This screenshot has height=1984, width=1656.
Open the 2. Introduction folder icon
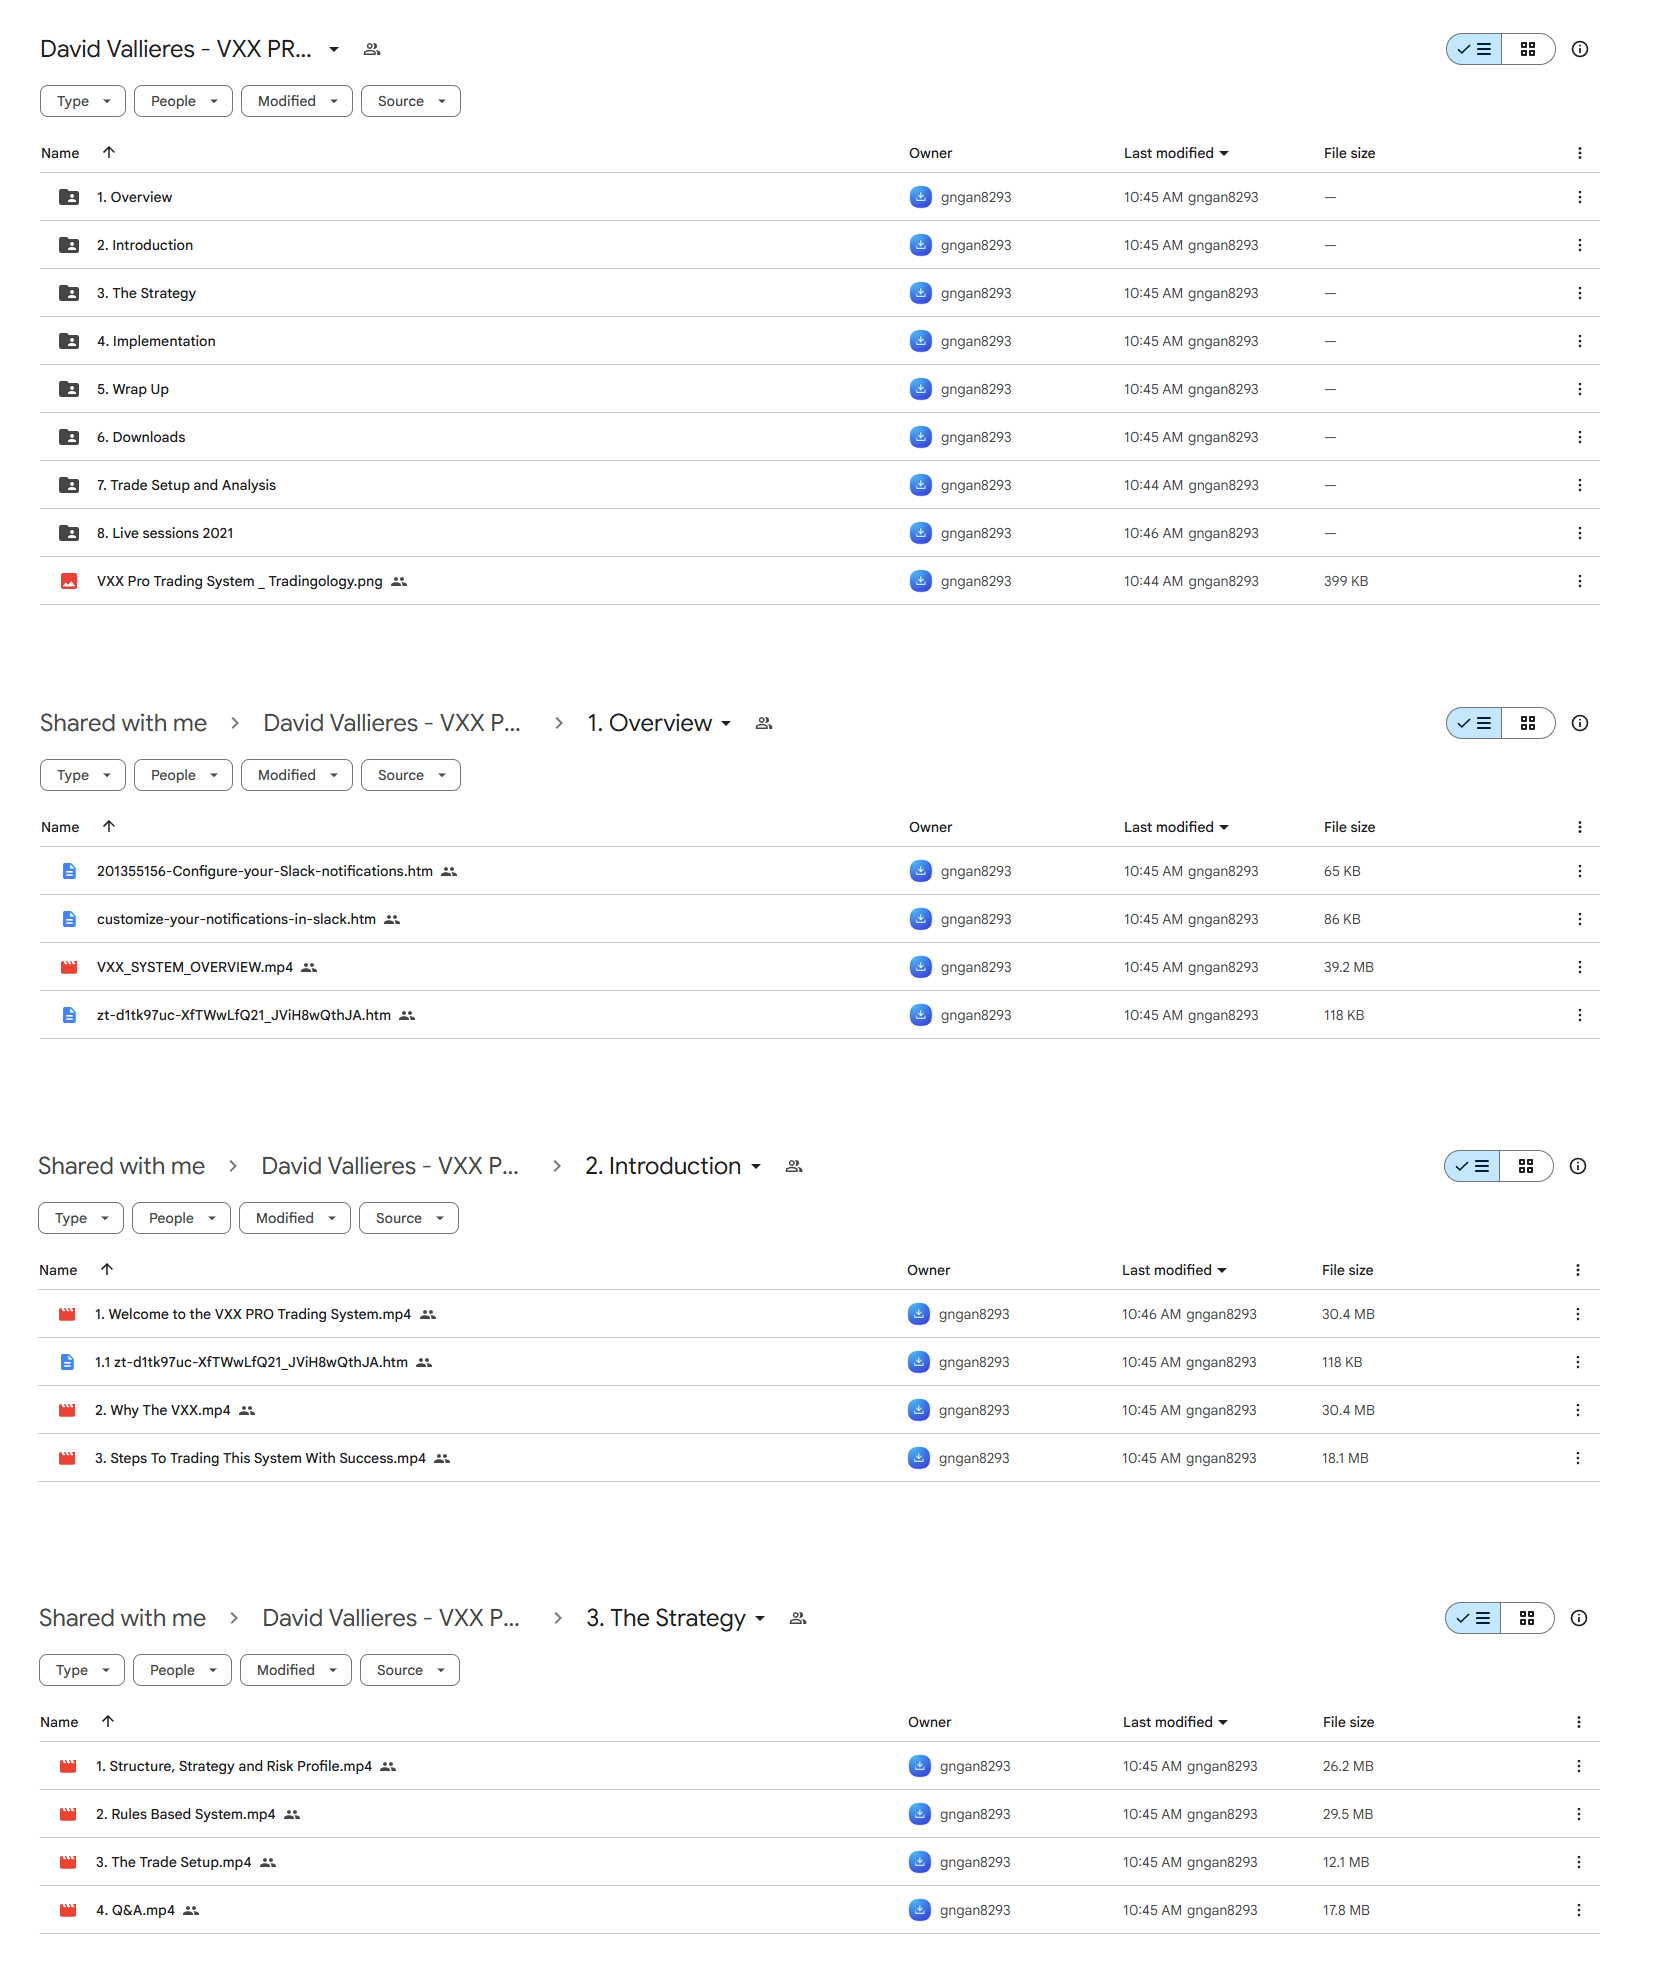click(x=69, y=245)
